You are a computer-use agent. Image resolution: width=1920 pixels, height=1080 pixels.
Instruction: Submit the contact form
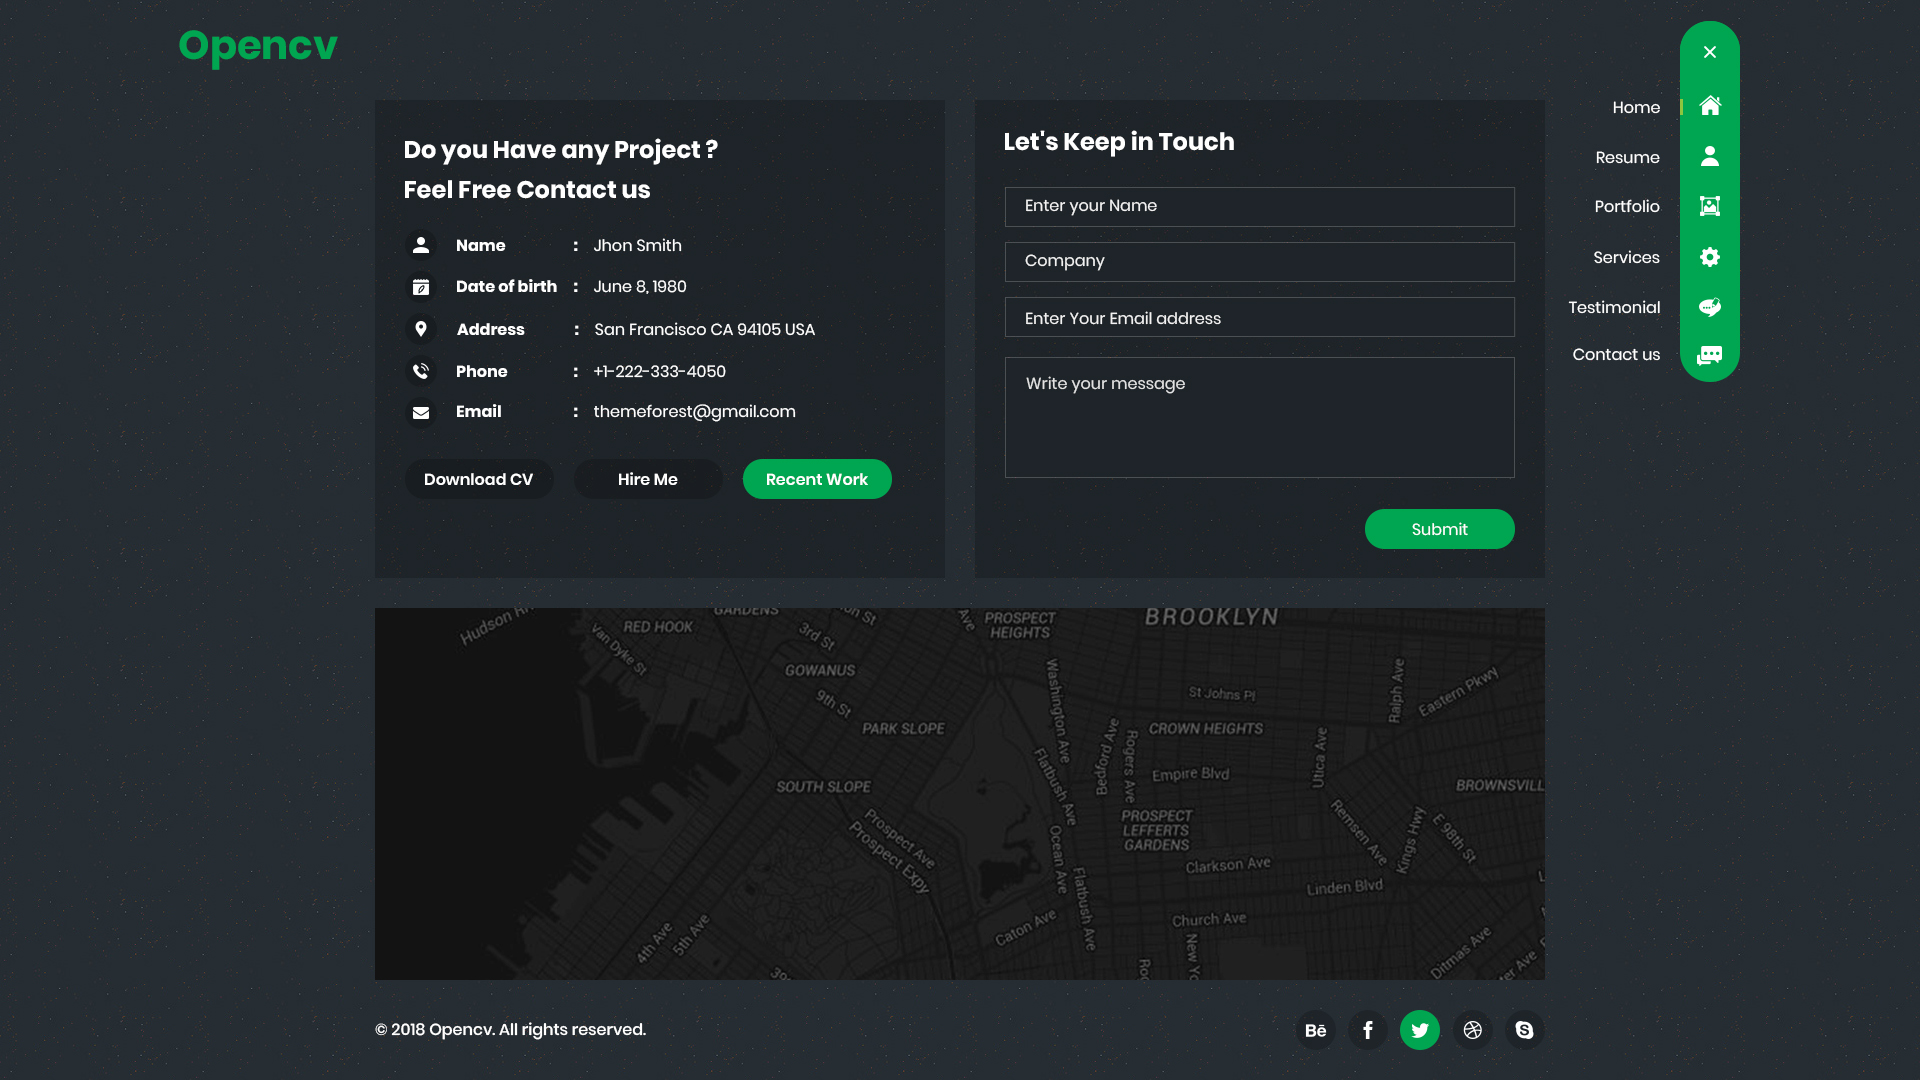[x=1439, y=529]
